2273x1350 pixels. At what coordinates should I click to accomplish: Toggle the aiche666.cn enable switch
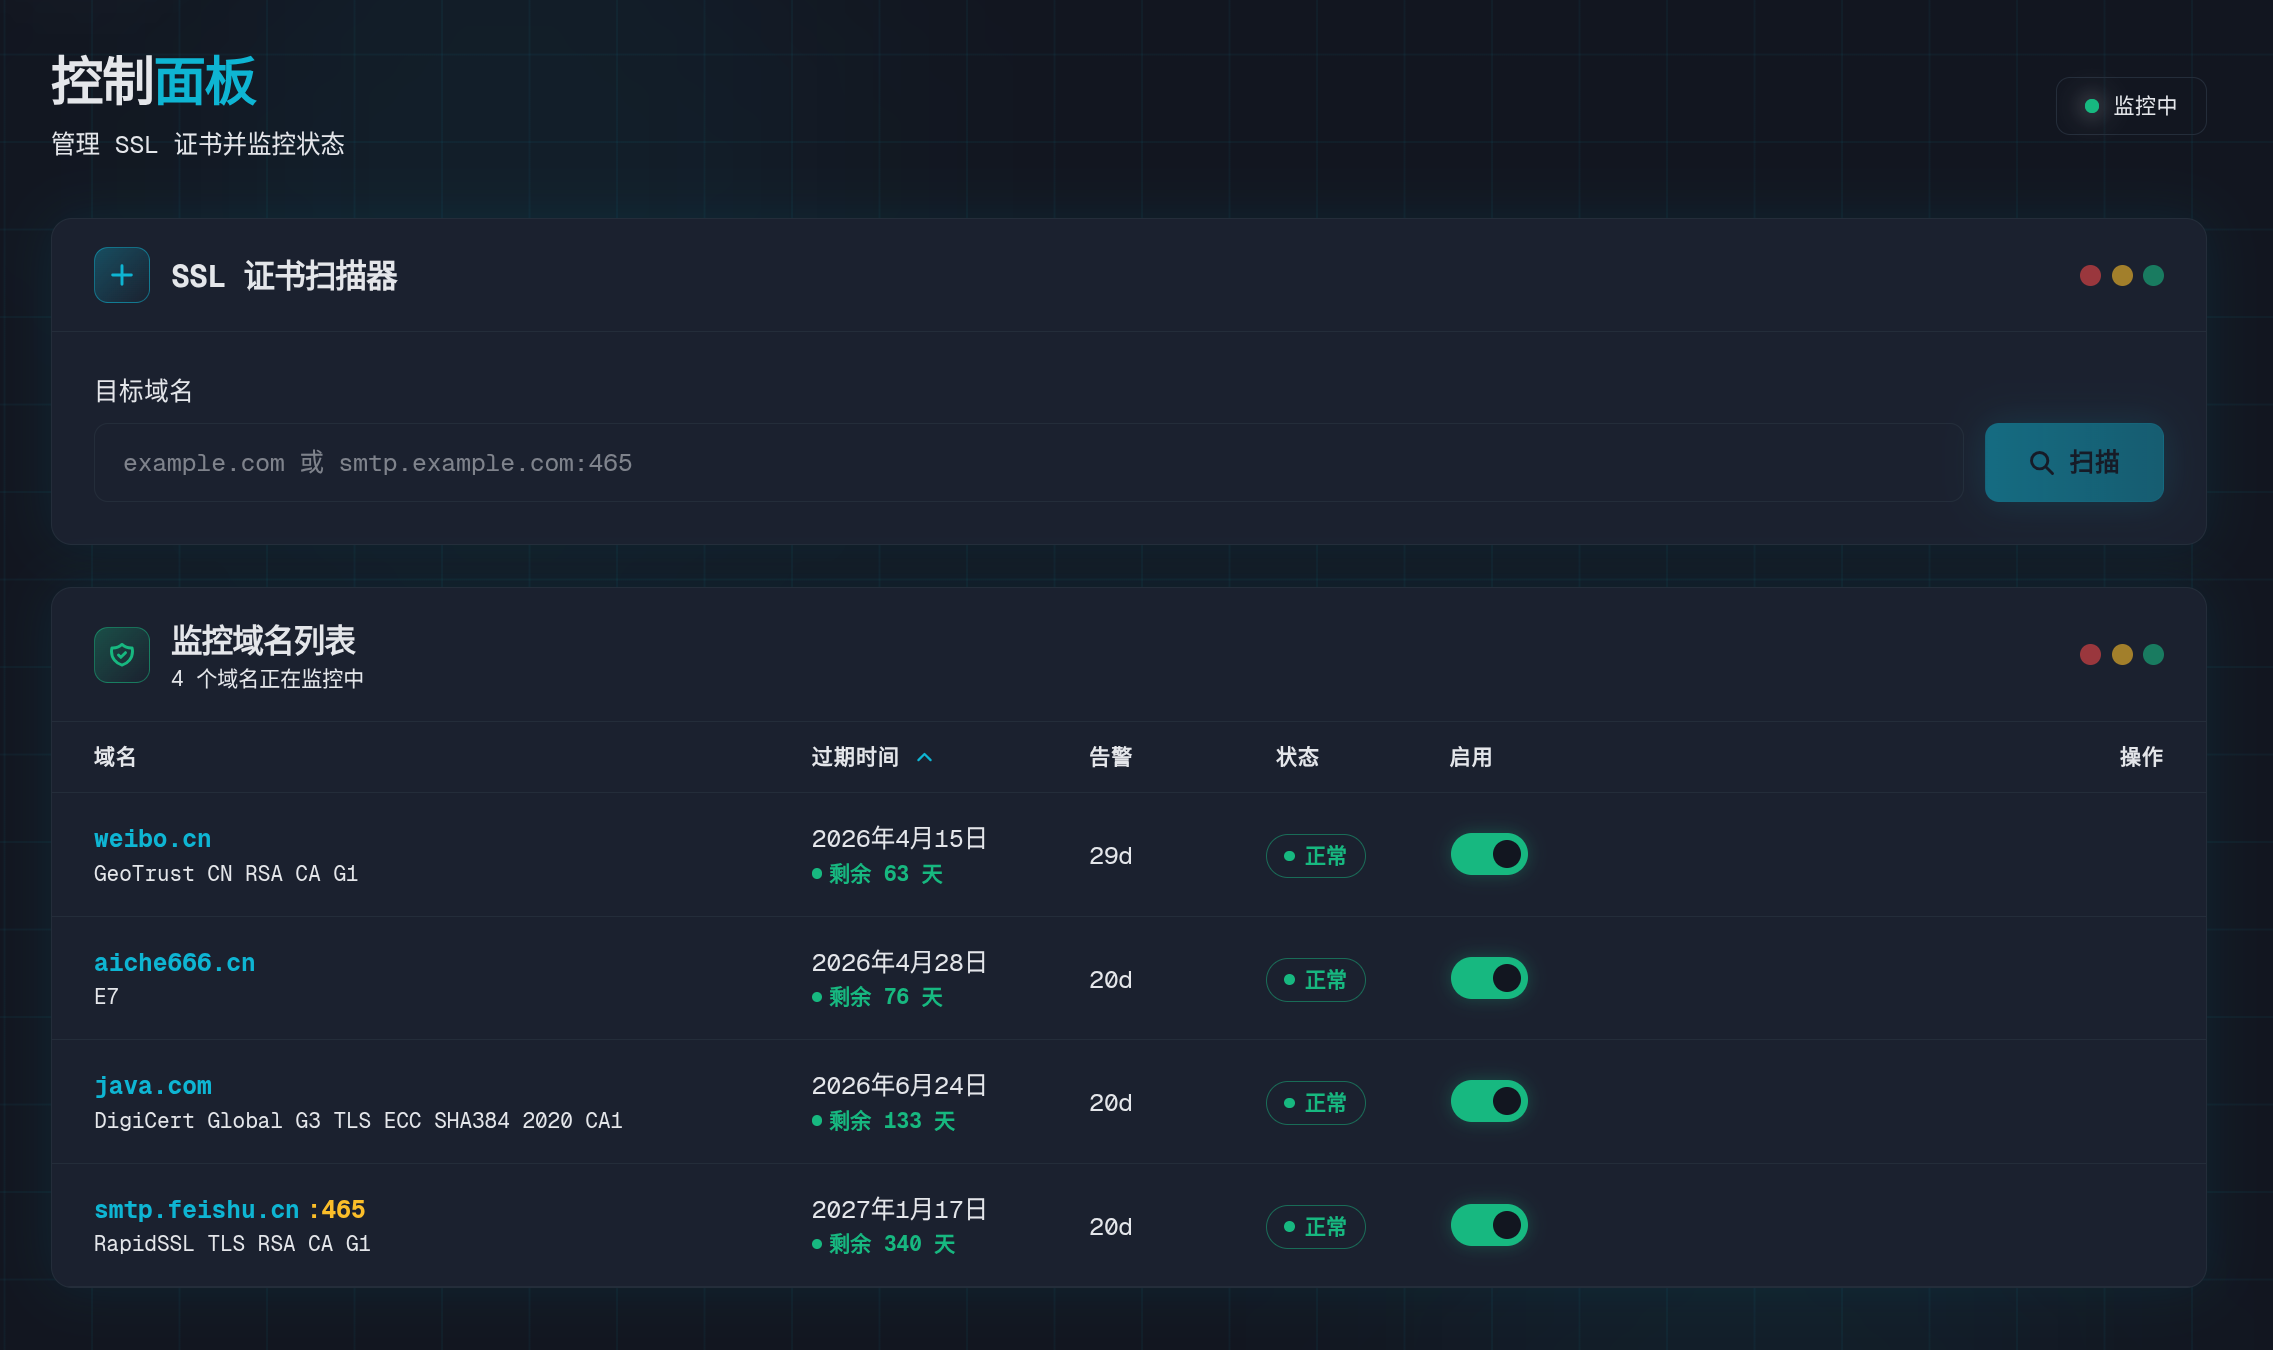(1489, 978)
